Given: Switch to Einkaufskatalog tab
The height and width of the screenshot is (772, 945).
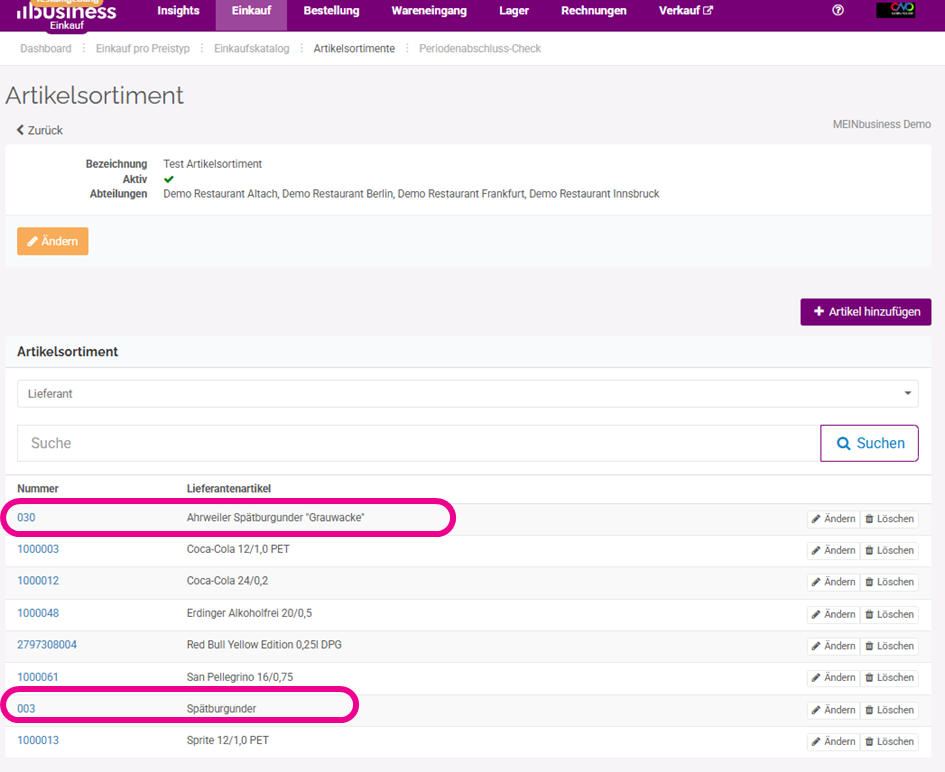Looking at the screenshot, I should point(252,48).
